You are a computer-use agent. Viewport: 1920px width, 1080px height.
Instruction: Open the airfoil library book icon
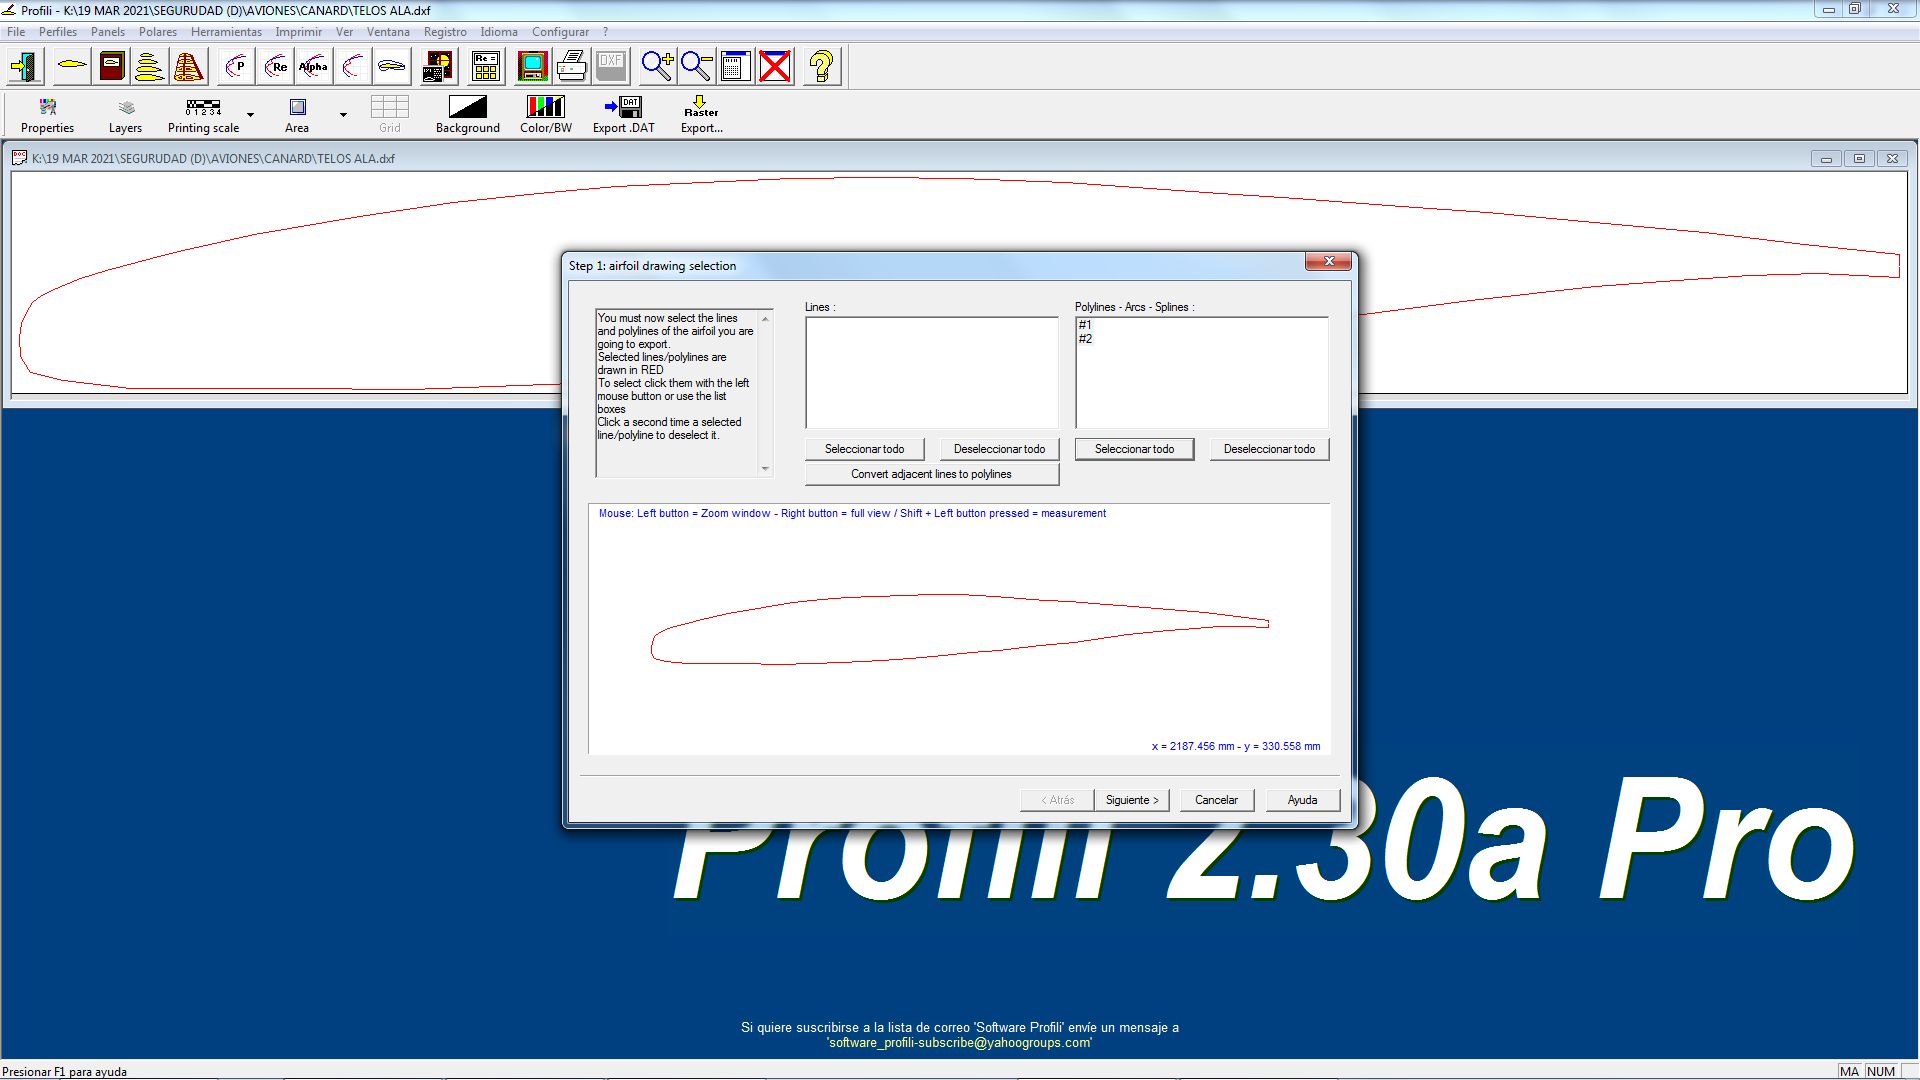point(112,67)
